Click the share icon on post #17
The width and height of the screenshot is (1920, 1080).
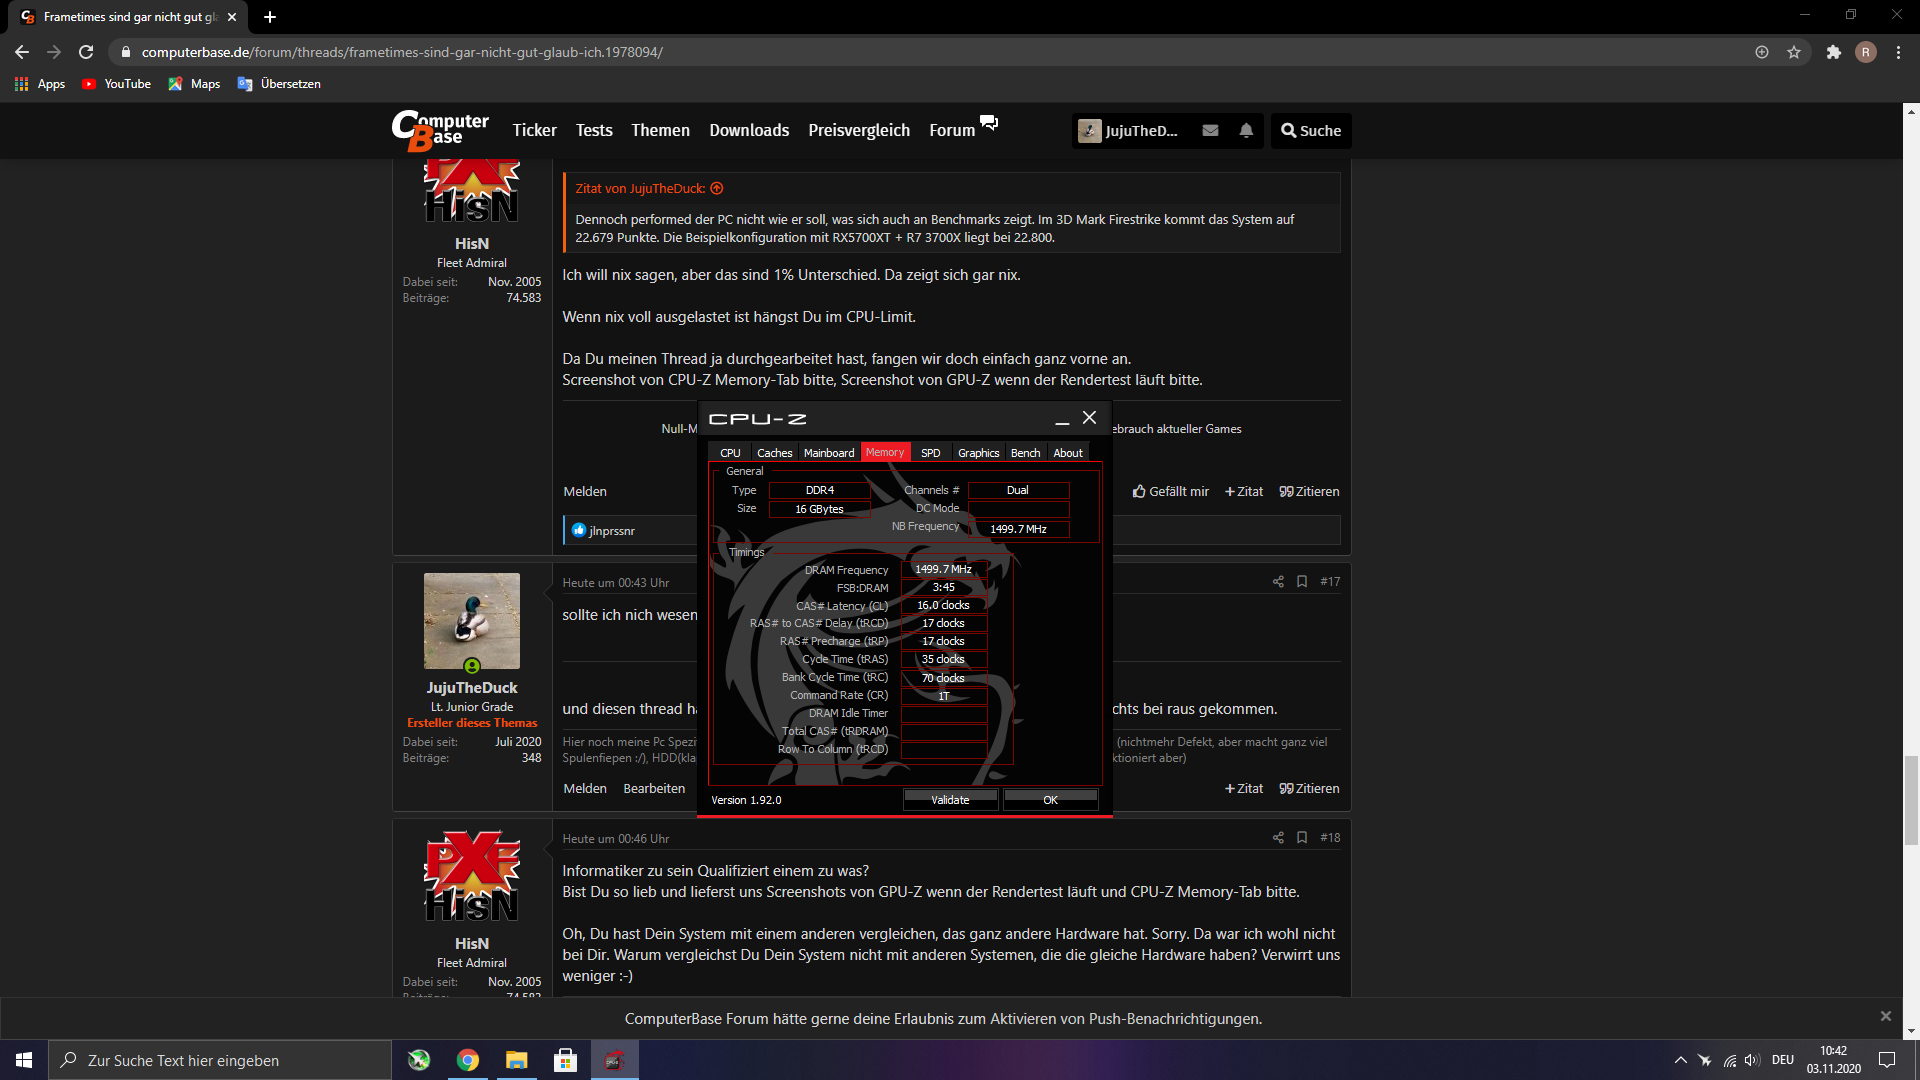click(x=1278, y=582)
